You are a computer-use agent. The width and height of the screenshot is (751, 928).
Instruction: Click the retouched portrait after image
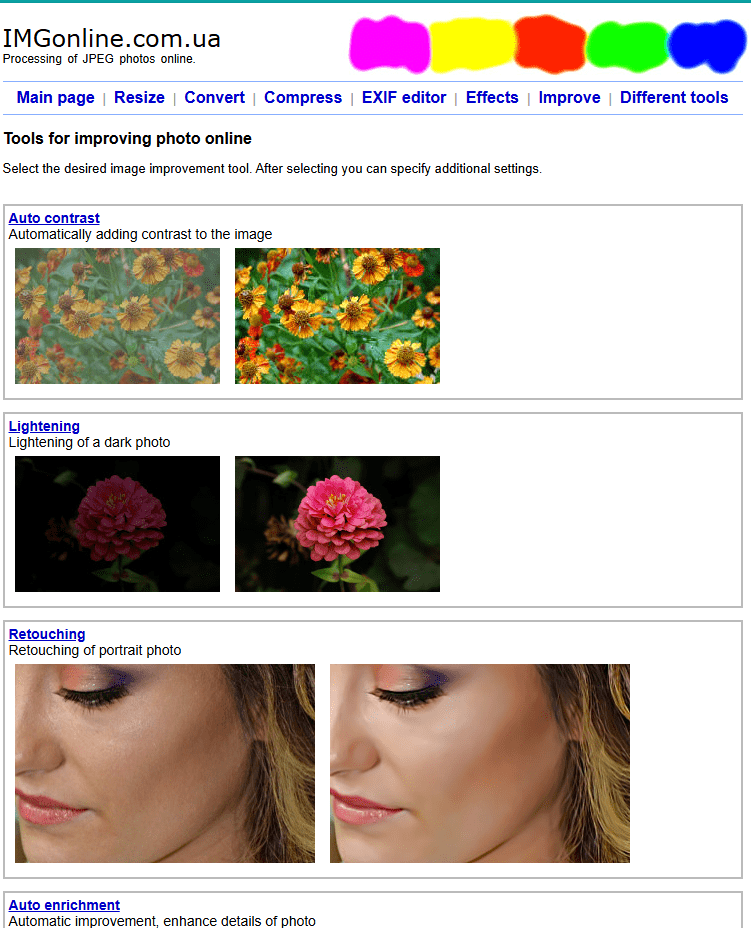coord(480,763)
